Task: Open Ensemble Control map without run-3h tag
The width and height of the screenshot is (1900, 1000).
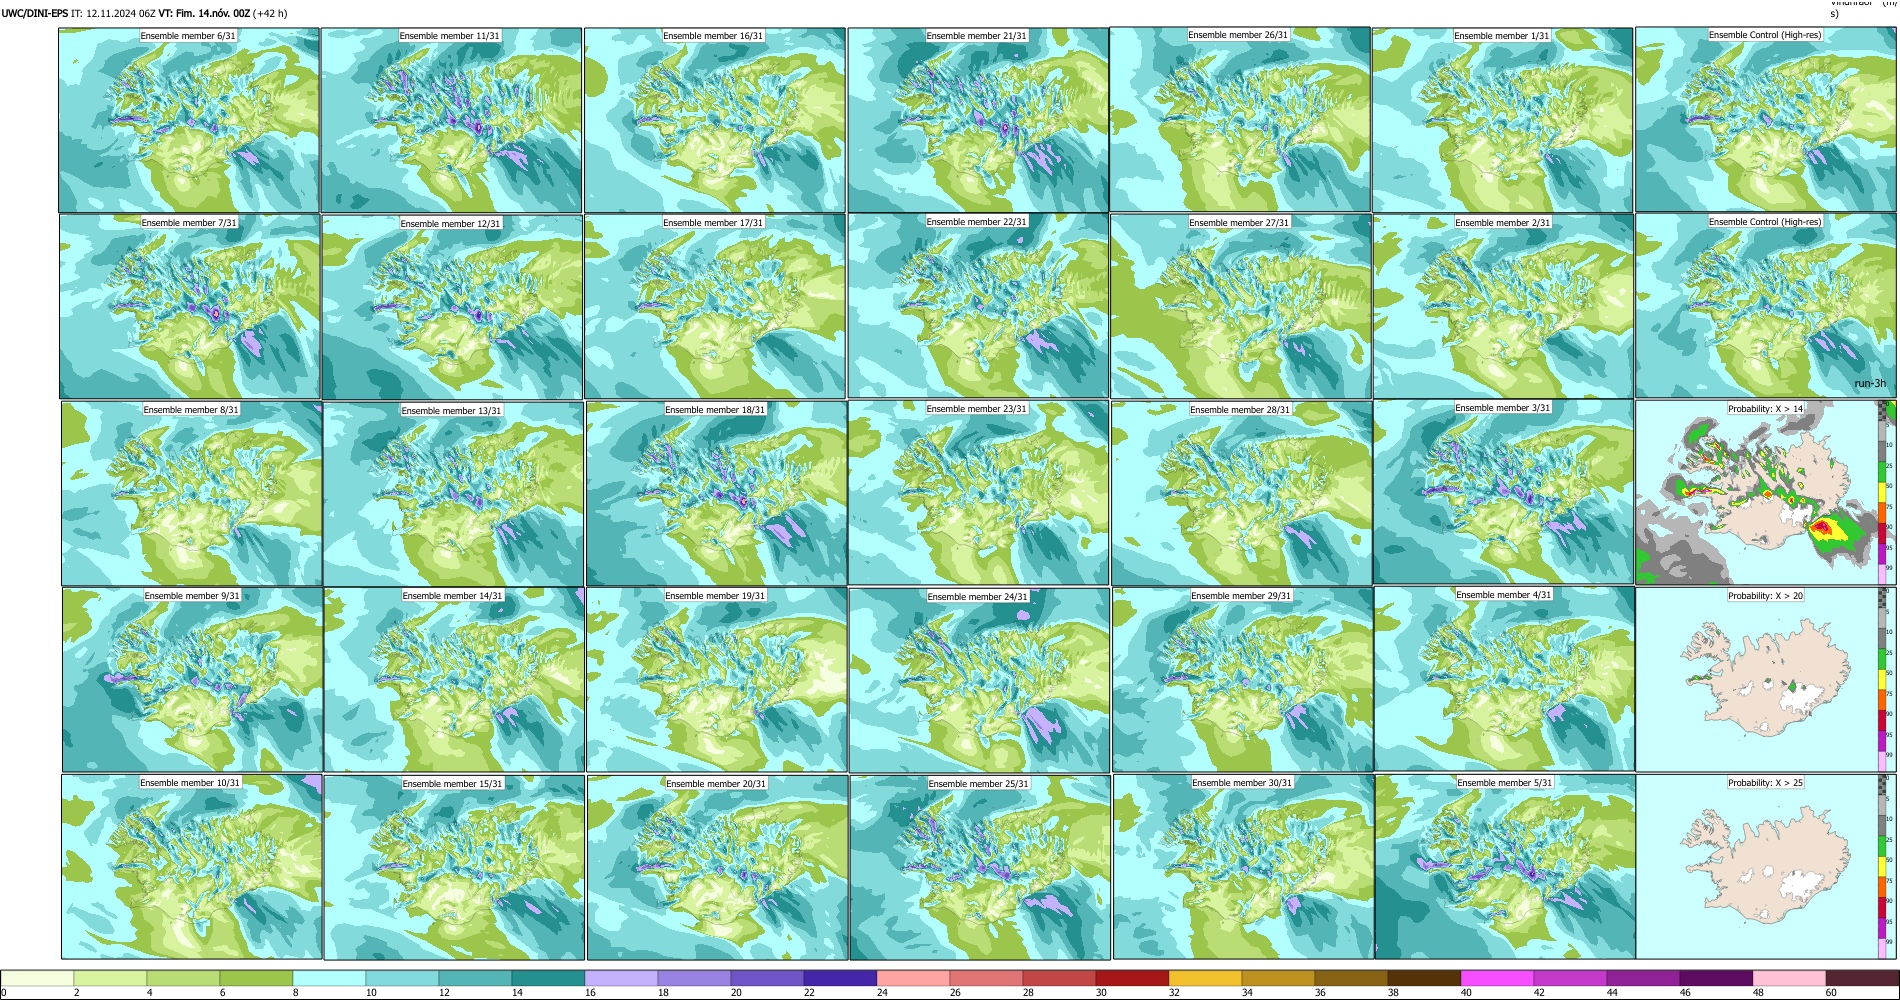Action: [1765, 119]
